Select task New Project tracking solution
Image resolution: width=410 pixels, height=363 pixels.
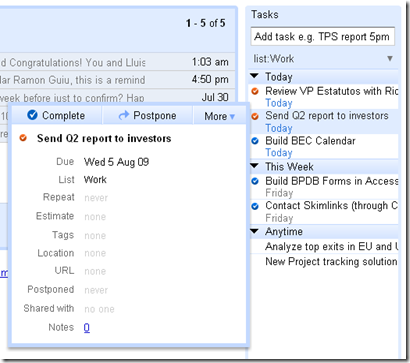point(331,261)
